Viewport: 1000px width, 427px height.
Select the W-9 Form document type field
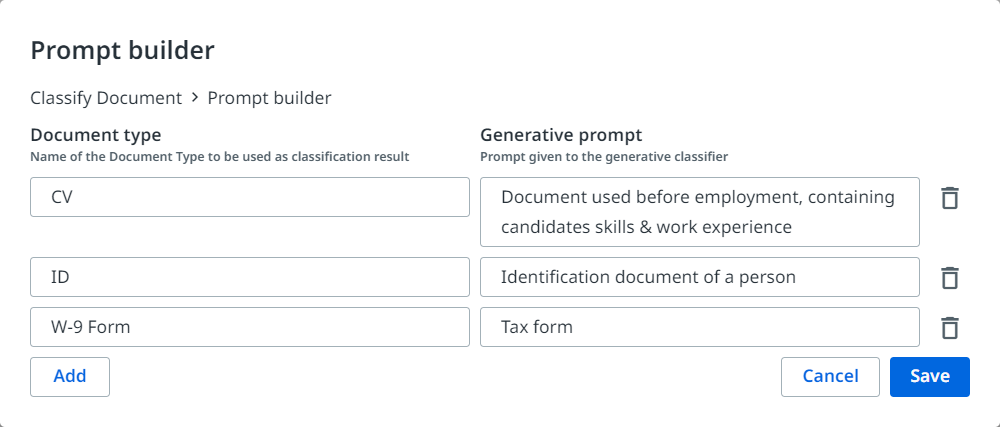pos(250,327)
